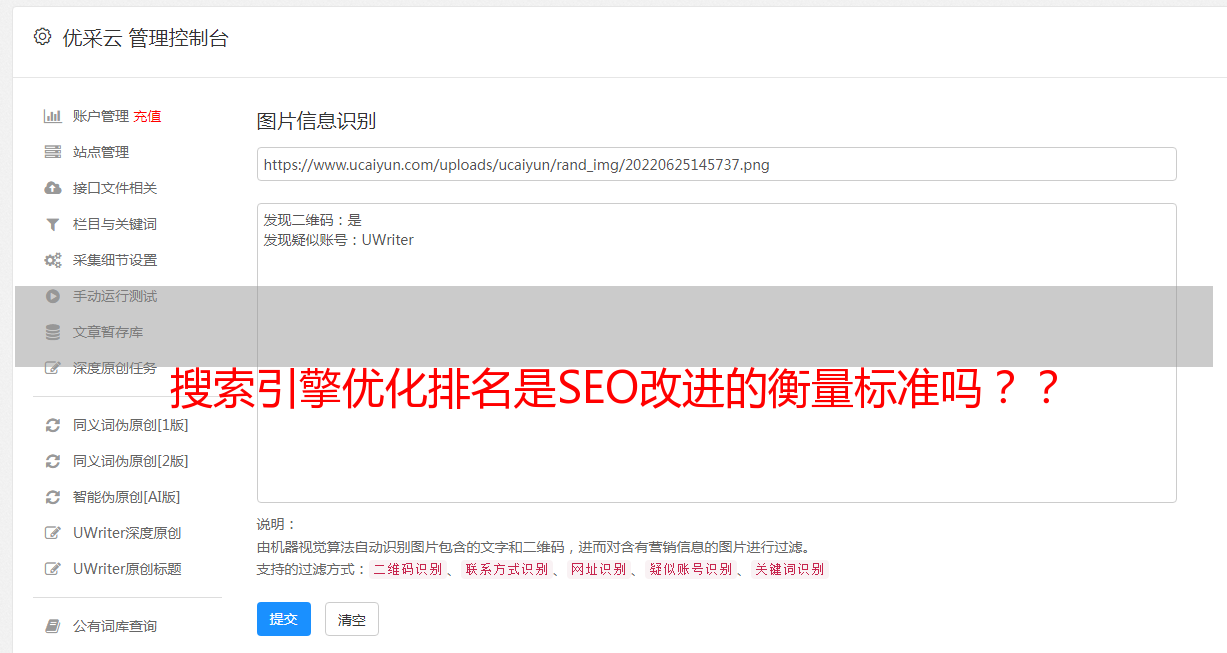The width and height of the screenshot is (1227, 653).
Task: Click the 关键词识别 tag
Action: pos(789,569)
